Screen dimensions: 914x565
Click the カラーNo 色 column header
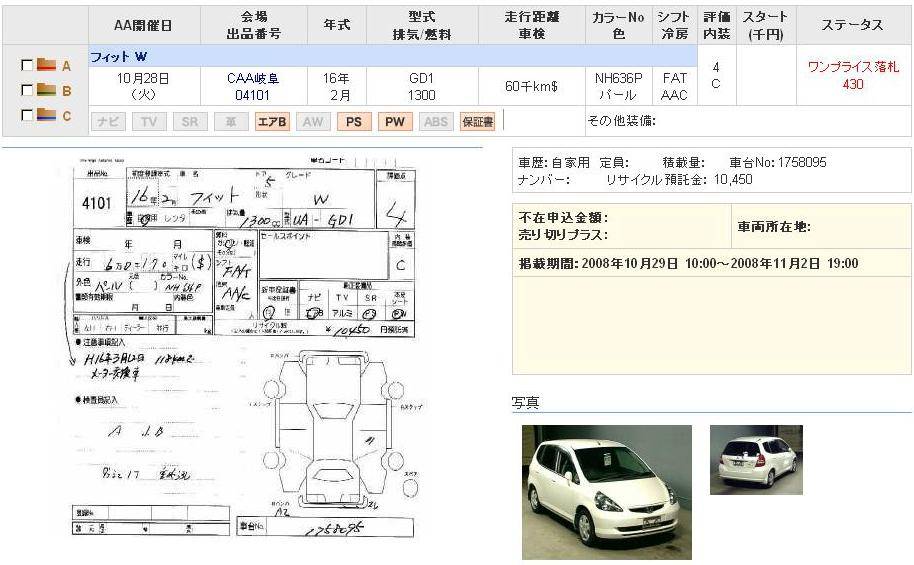pyautogui.click(x=618, y=25)
